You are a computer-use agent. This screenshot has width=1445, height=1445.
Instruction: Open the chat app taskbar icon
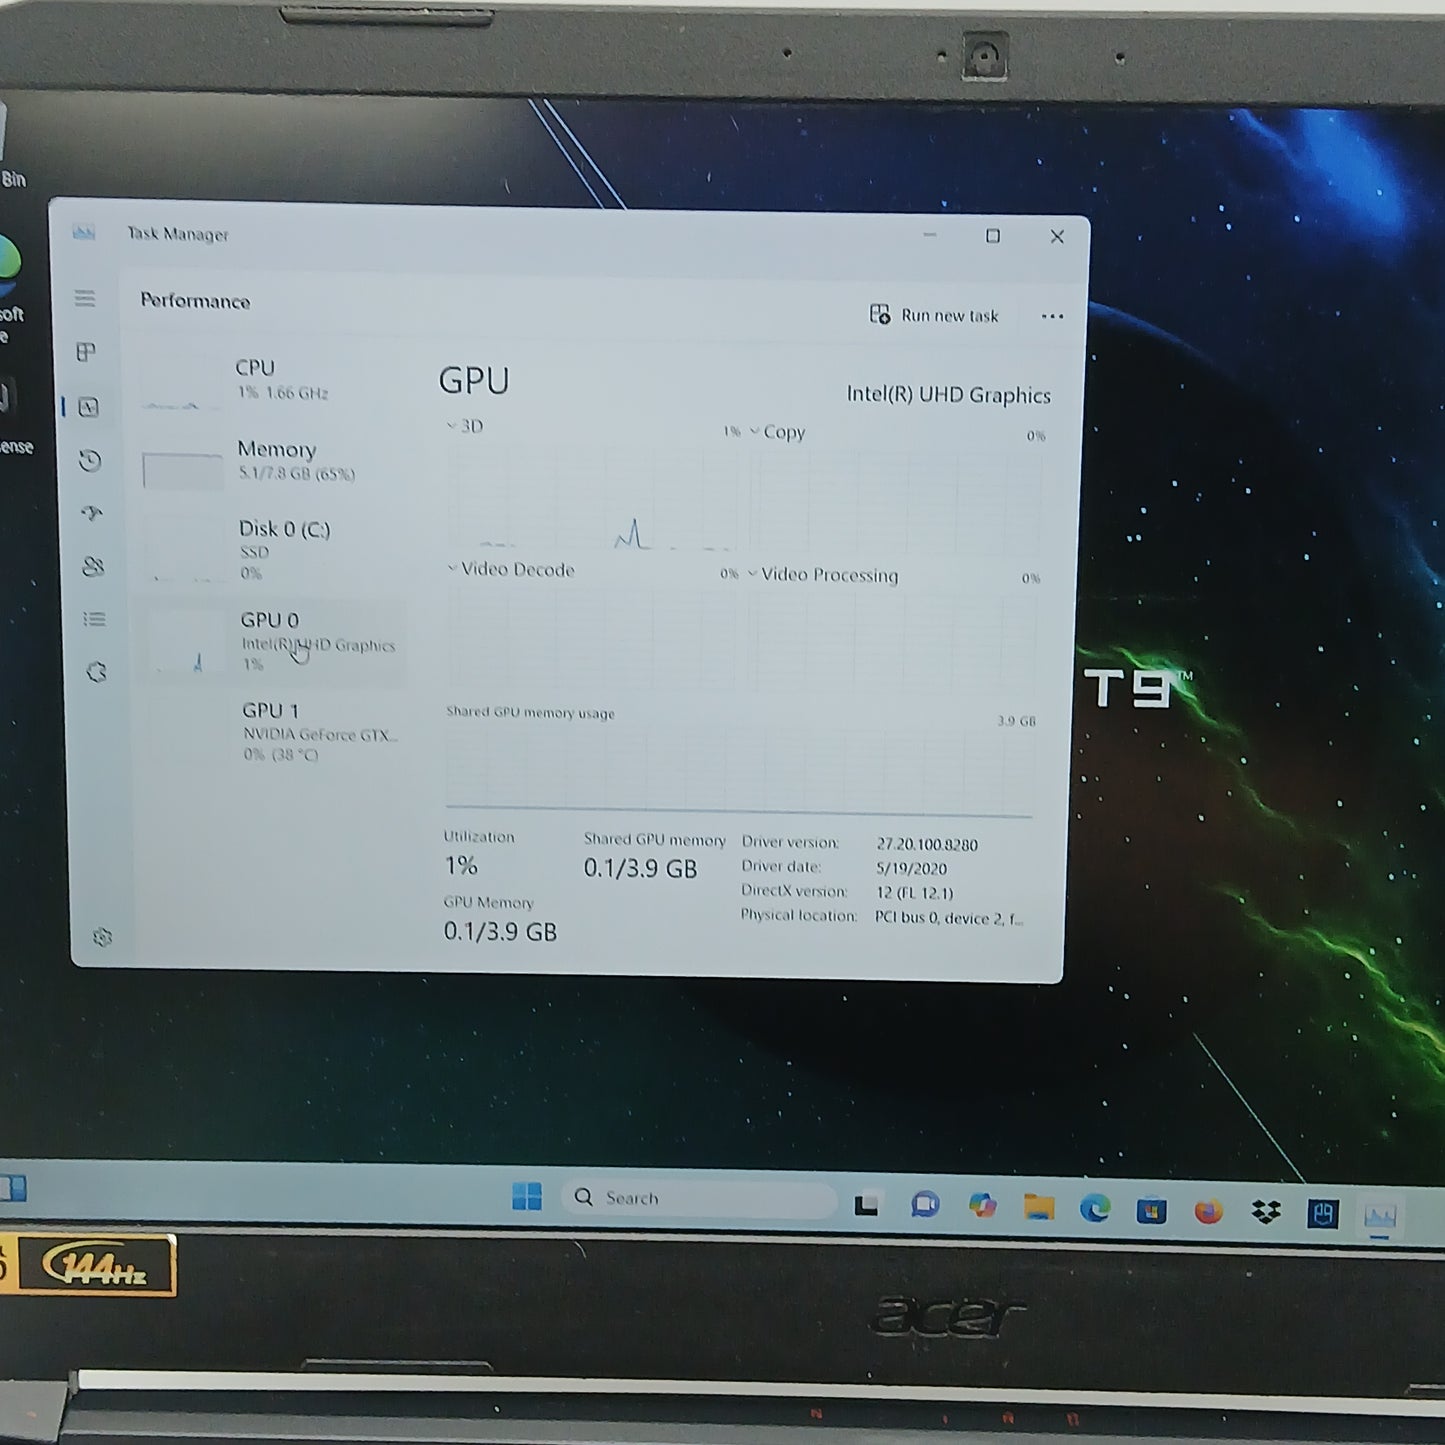point(925,1205)
